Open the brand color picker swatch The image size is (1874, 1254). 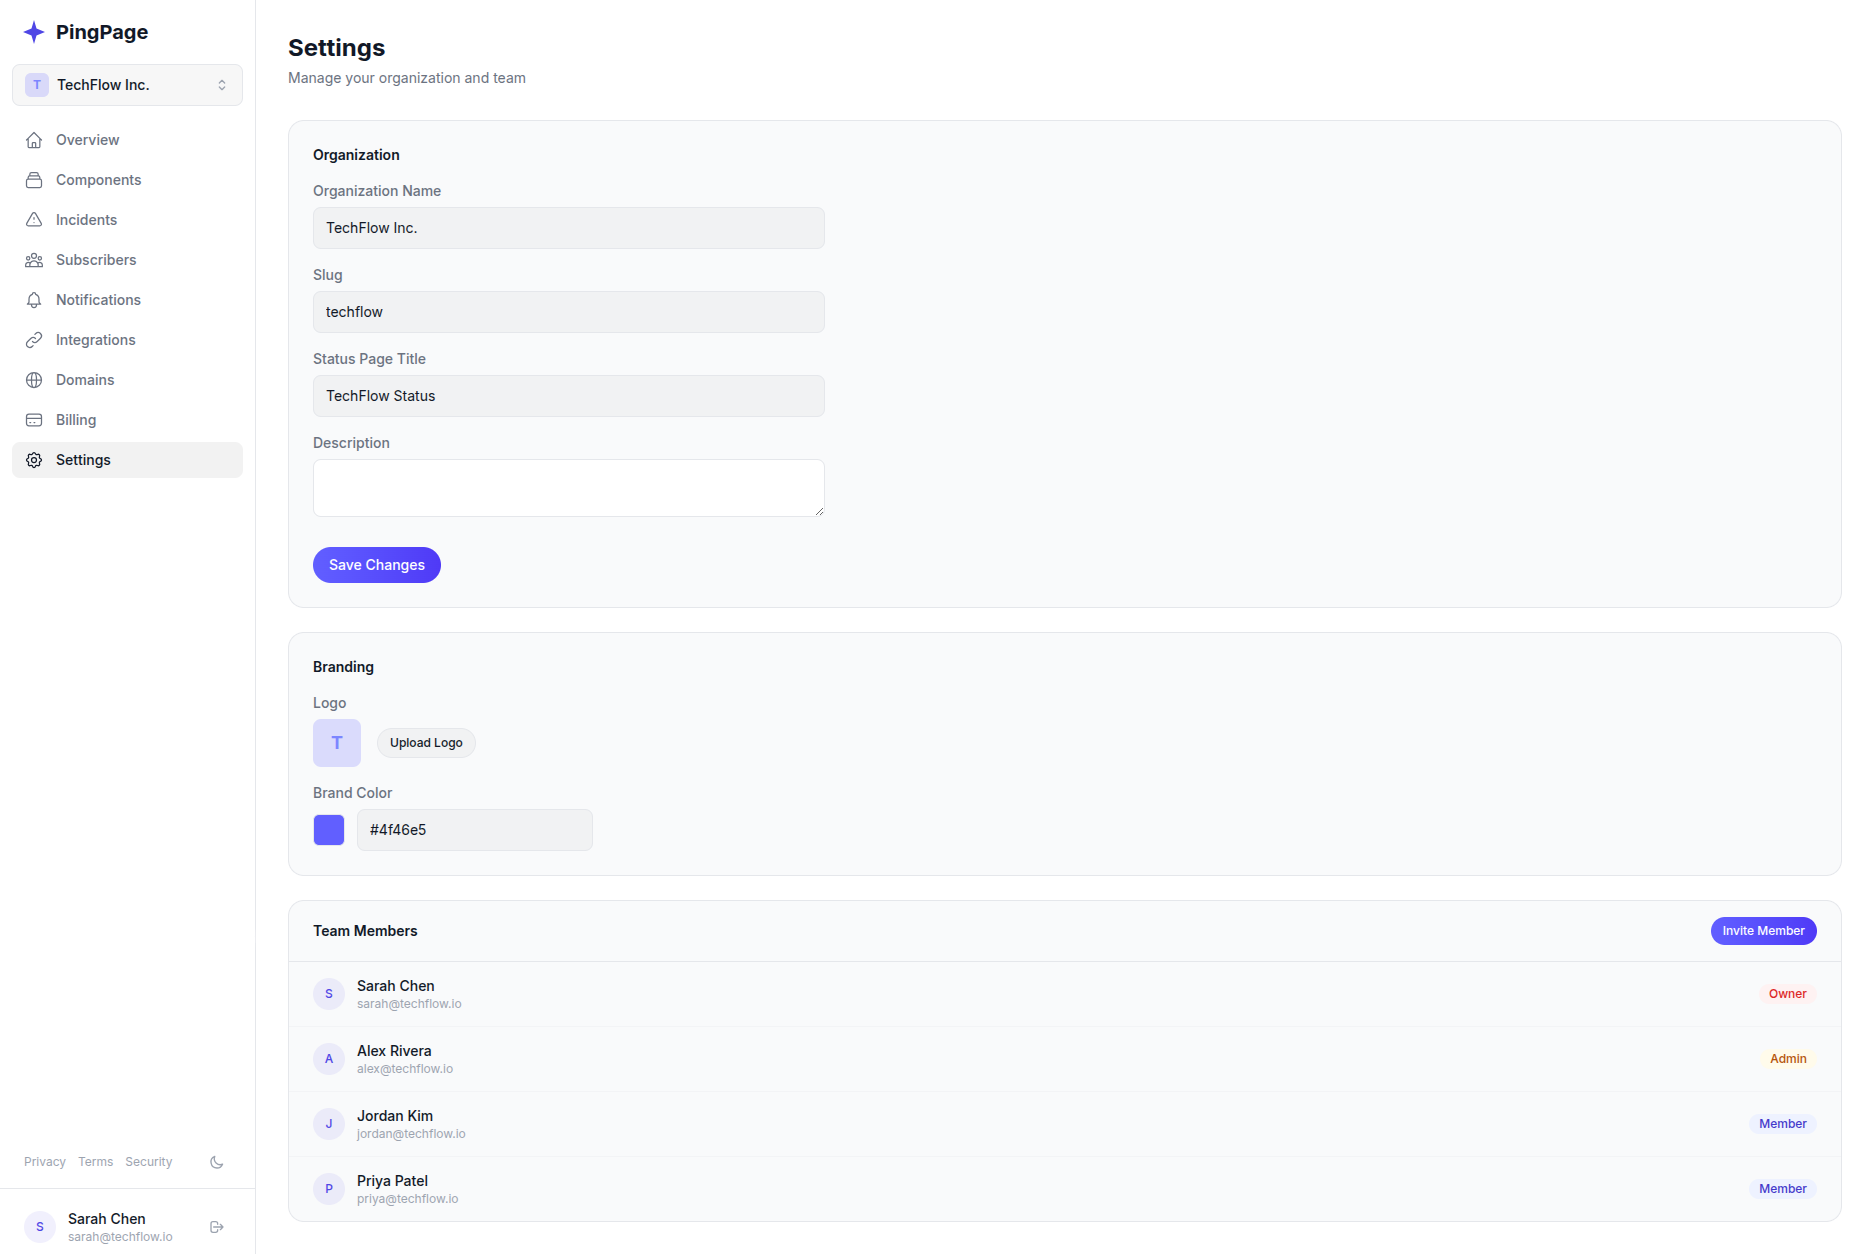(x=329, y=830)
